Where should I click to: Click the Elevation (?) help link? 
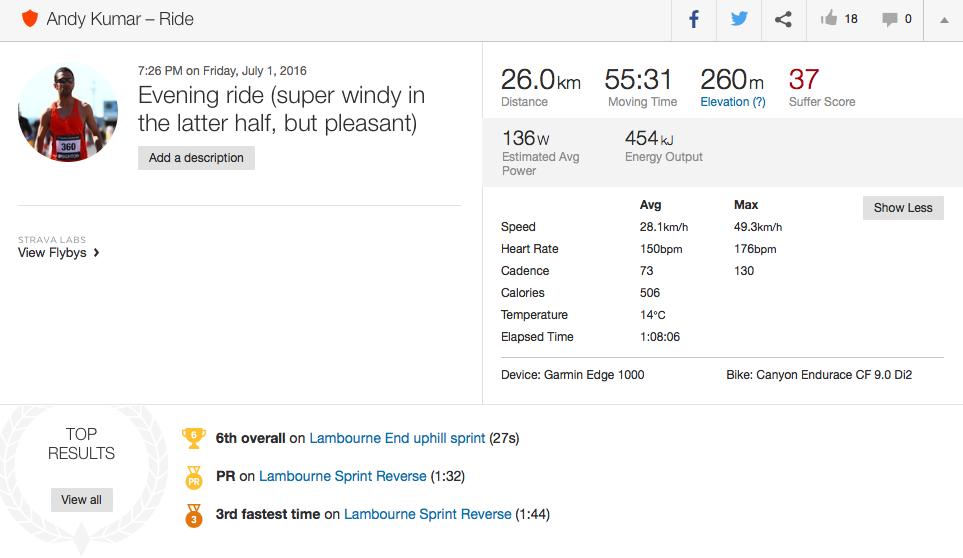732,102
